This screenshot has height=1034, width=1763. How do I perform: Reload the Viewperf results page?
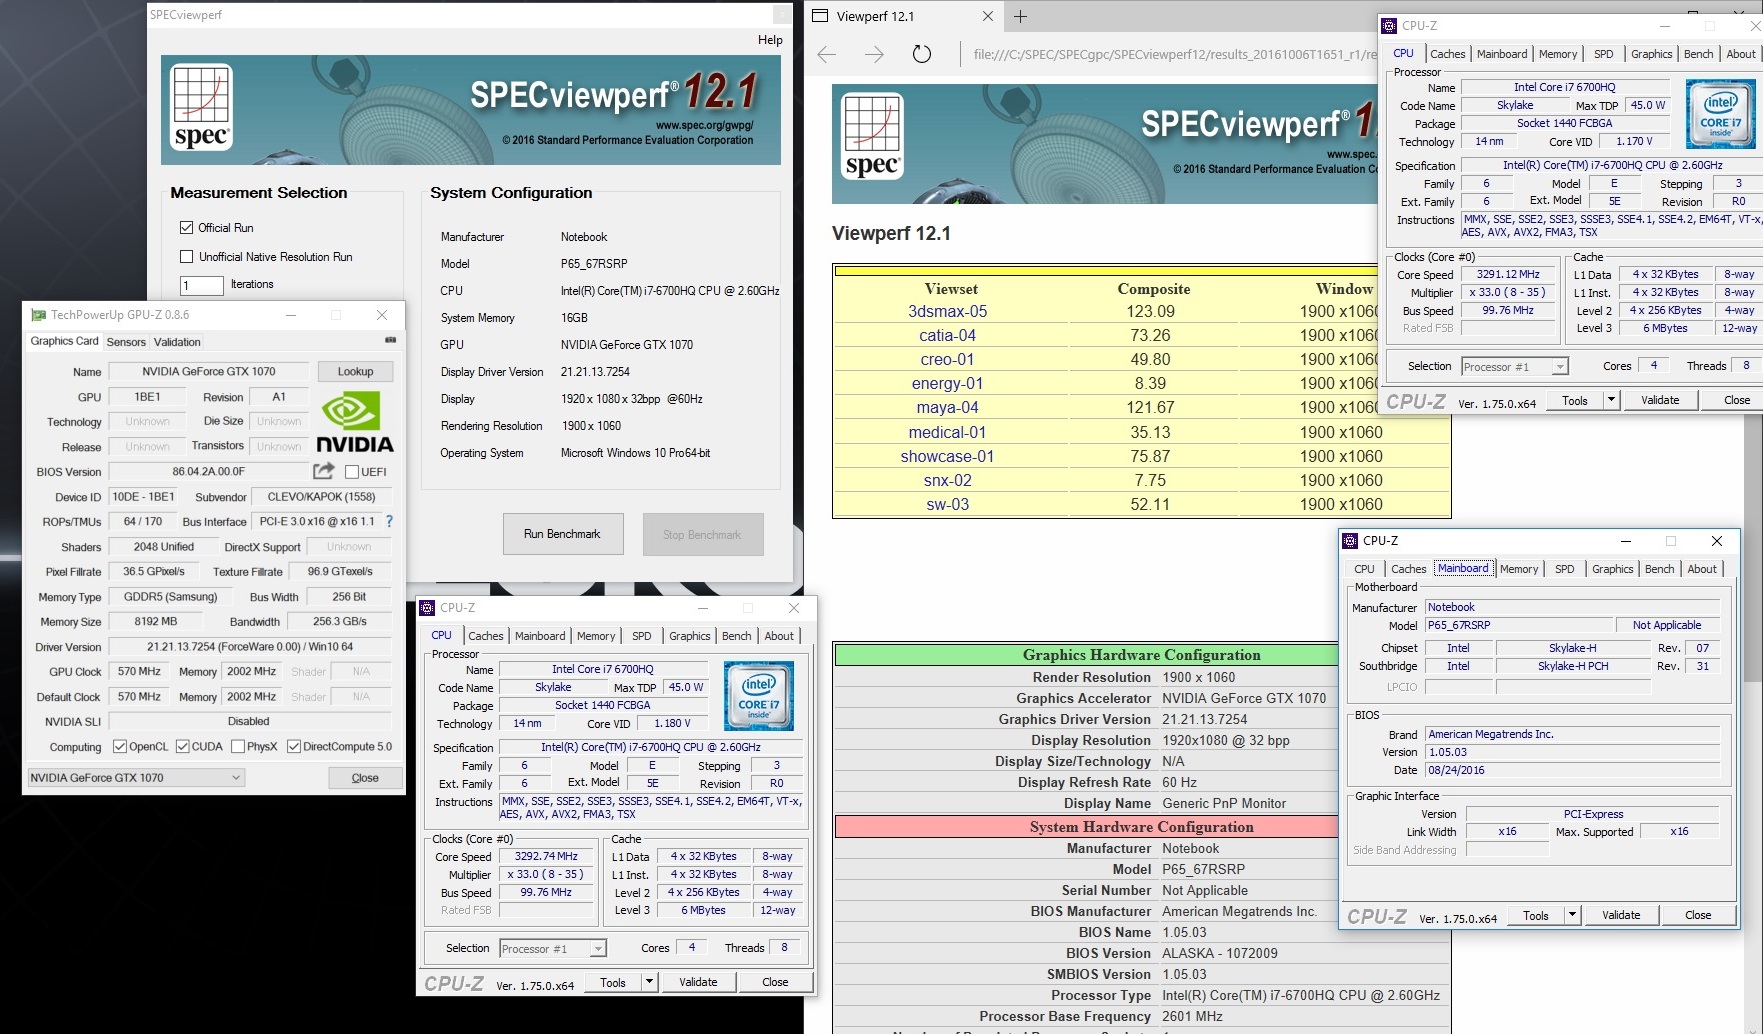[921, 54]
